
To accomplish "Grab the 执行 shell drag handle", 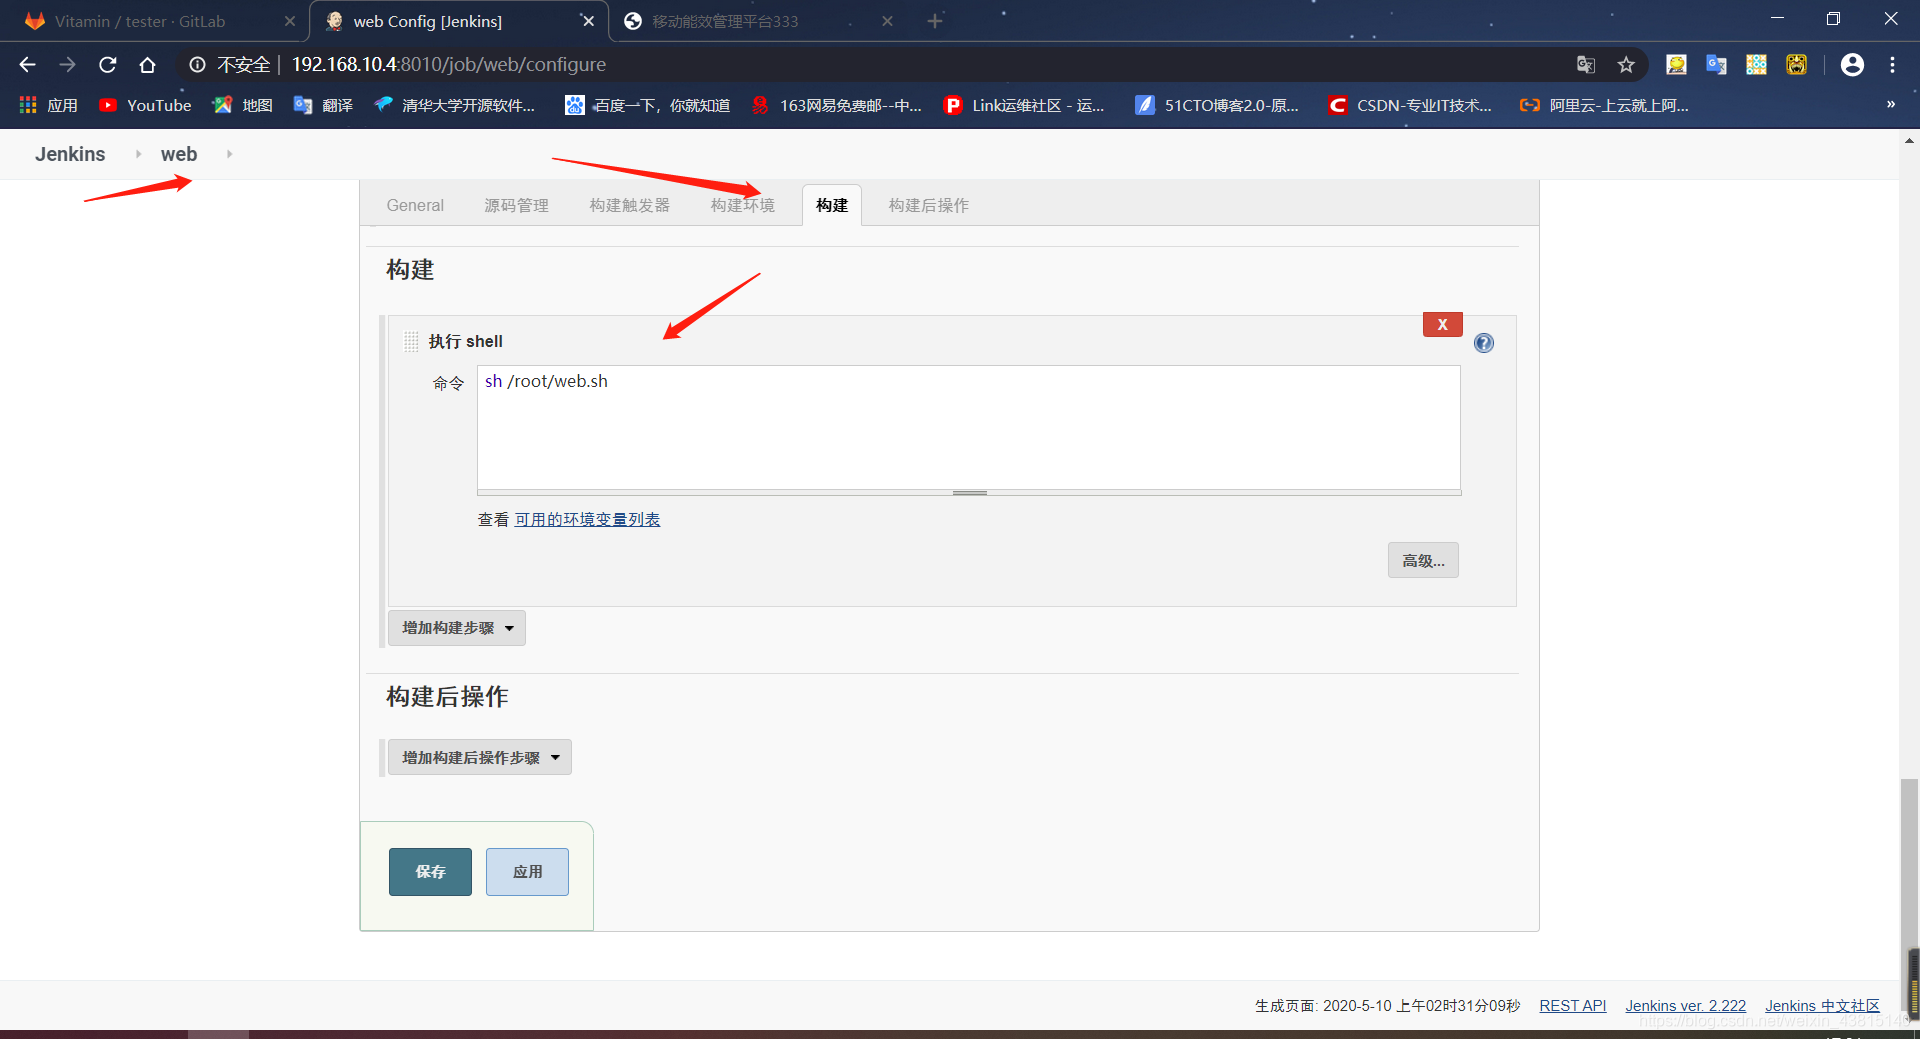I will pyautogui.click(x=411, y=341).
